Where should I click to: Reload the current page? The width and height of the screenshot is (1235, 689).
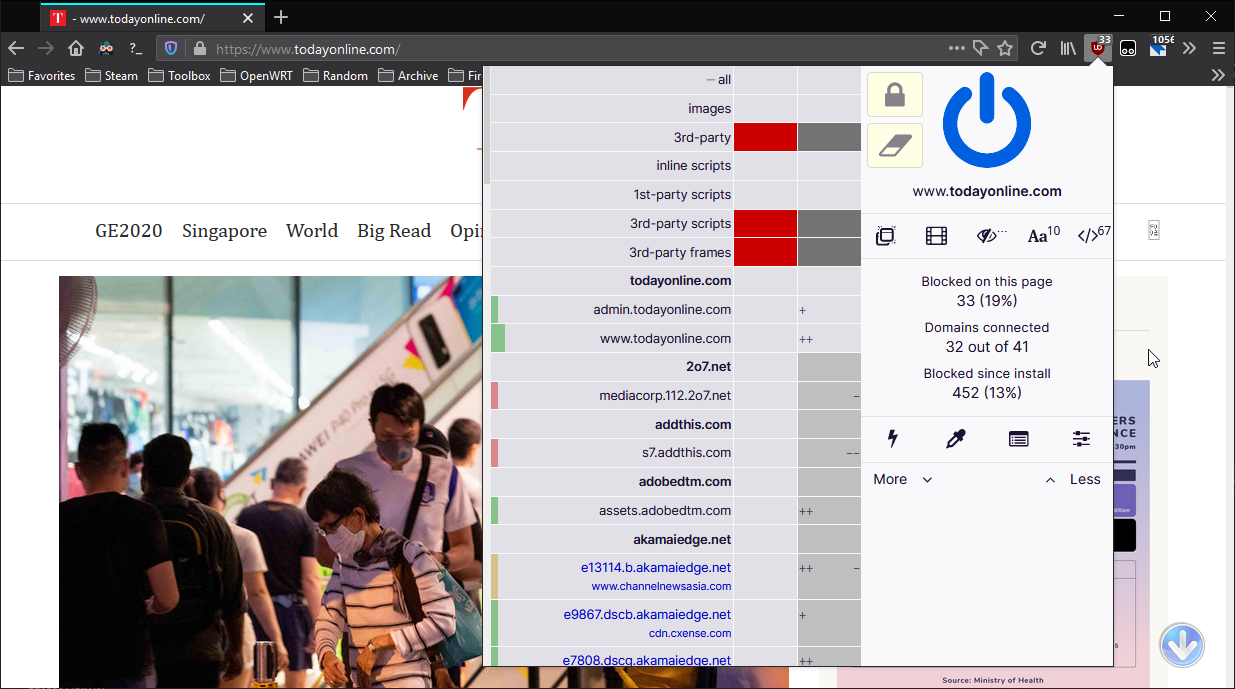pos(1038,48)
